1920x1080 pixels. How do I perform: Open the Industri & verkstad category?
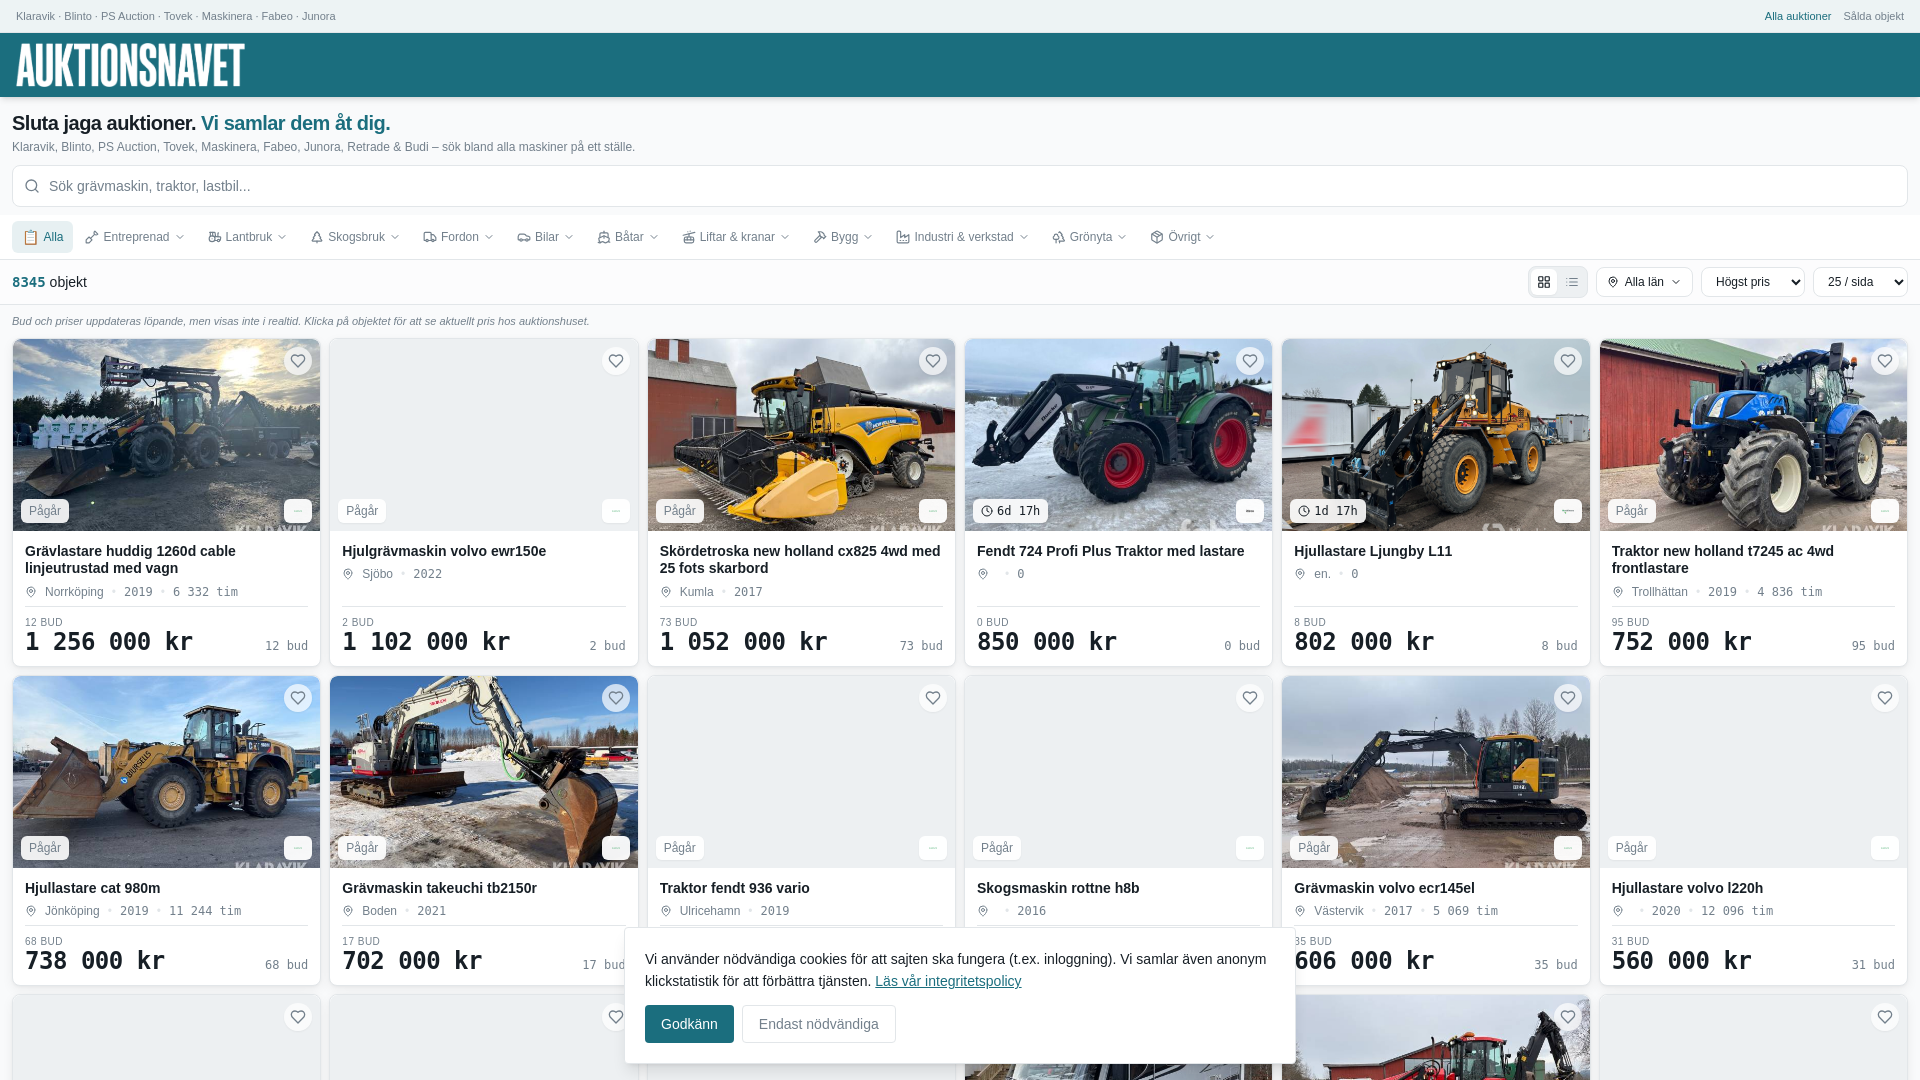tap(962, 237)
